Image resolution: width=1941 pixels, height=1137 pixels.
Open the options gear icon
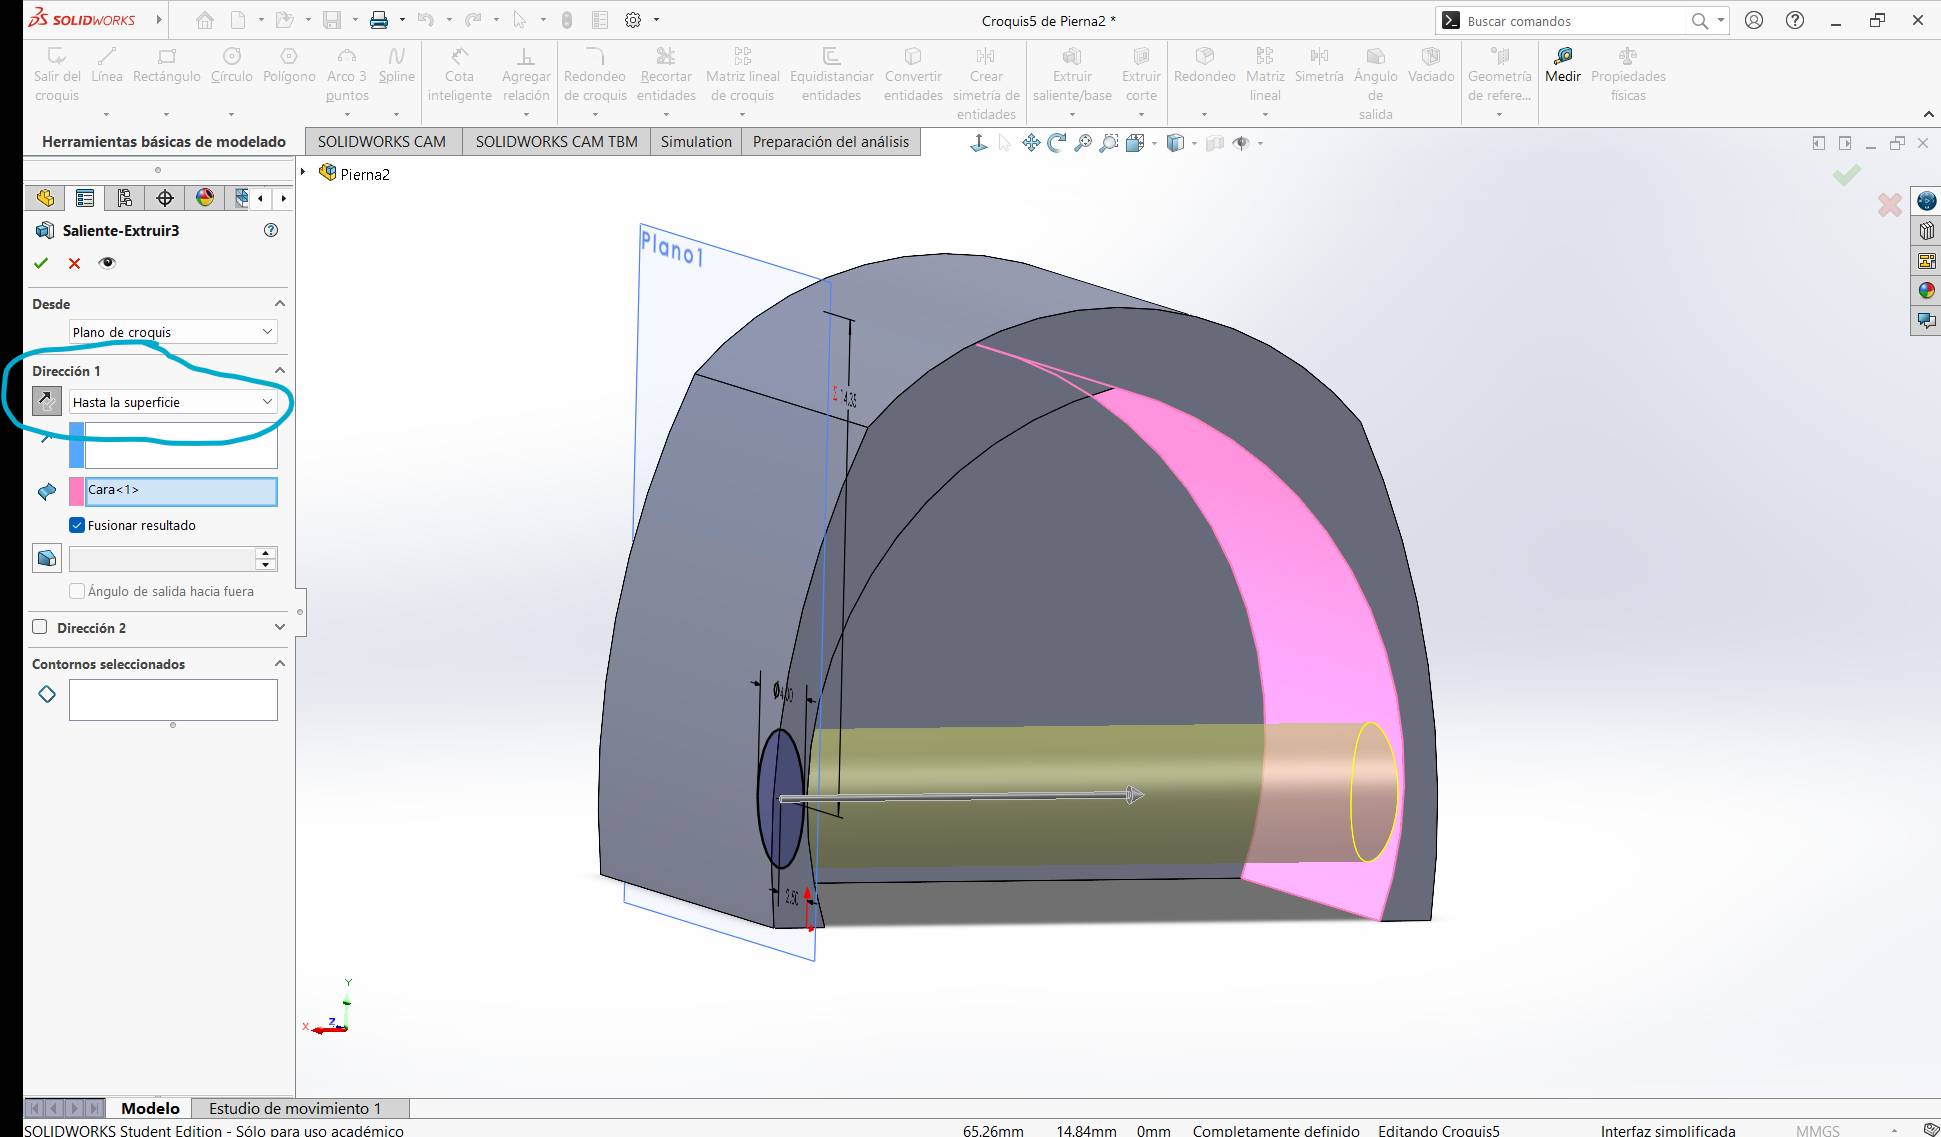tap(633, 20)
